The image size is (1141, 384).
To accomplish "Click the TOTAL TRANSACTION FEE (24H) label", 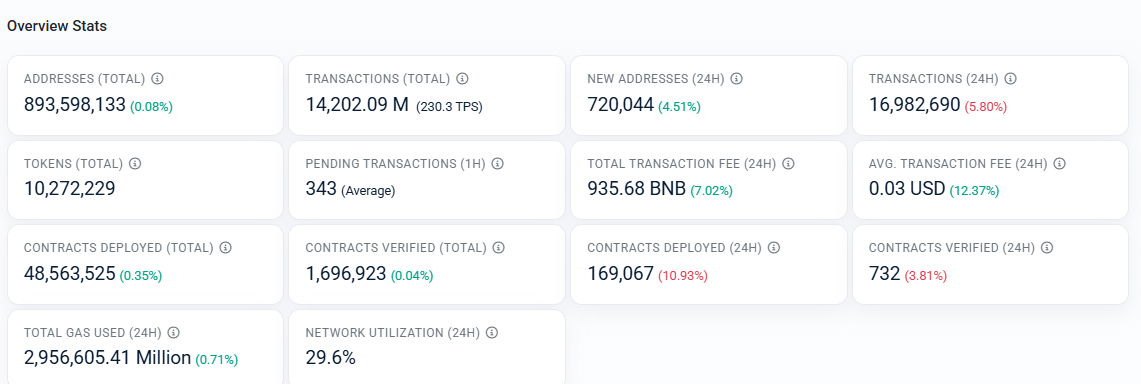I will 682,164.
